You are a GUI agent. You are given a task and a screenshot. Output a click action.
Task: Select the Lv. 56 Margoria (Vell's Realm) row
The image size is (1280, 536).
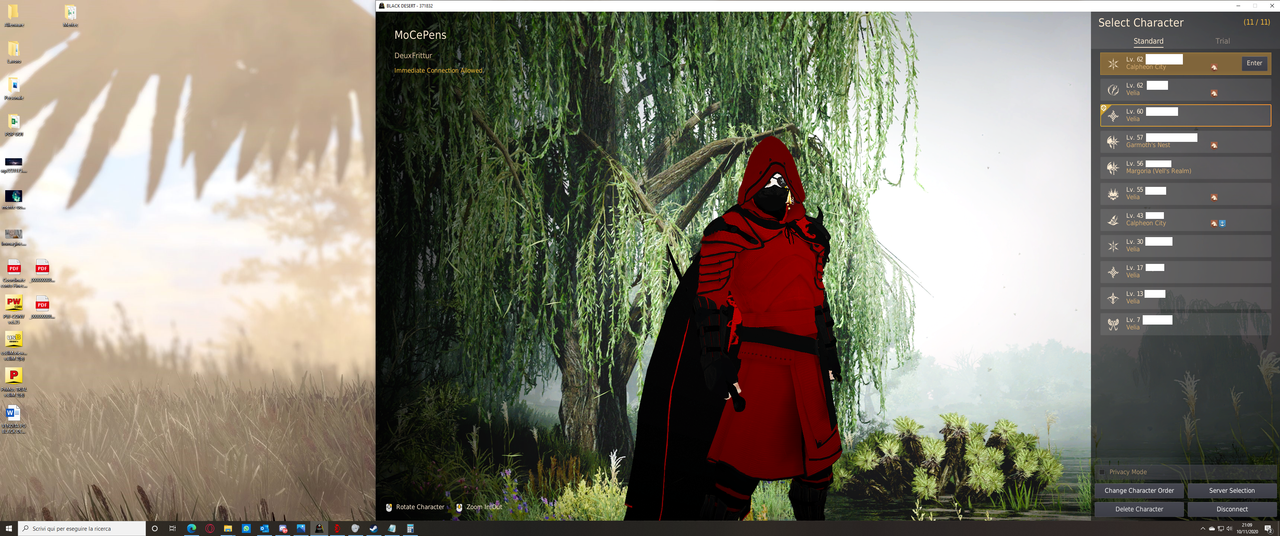tap(1186, 168)
